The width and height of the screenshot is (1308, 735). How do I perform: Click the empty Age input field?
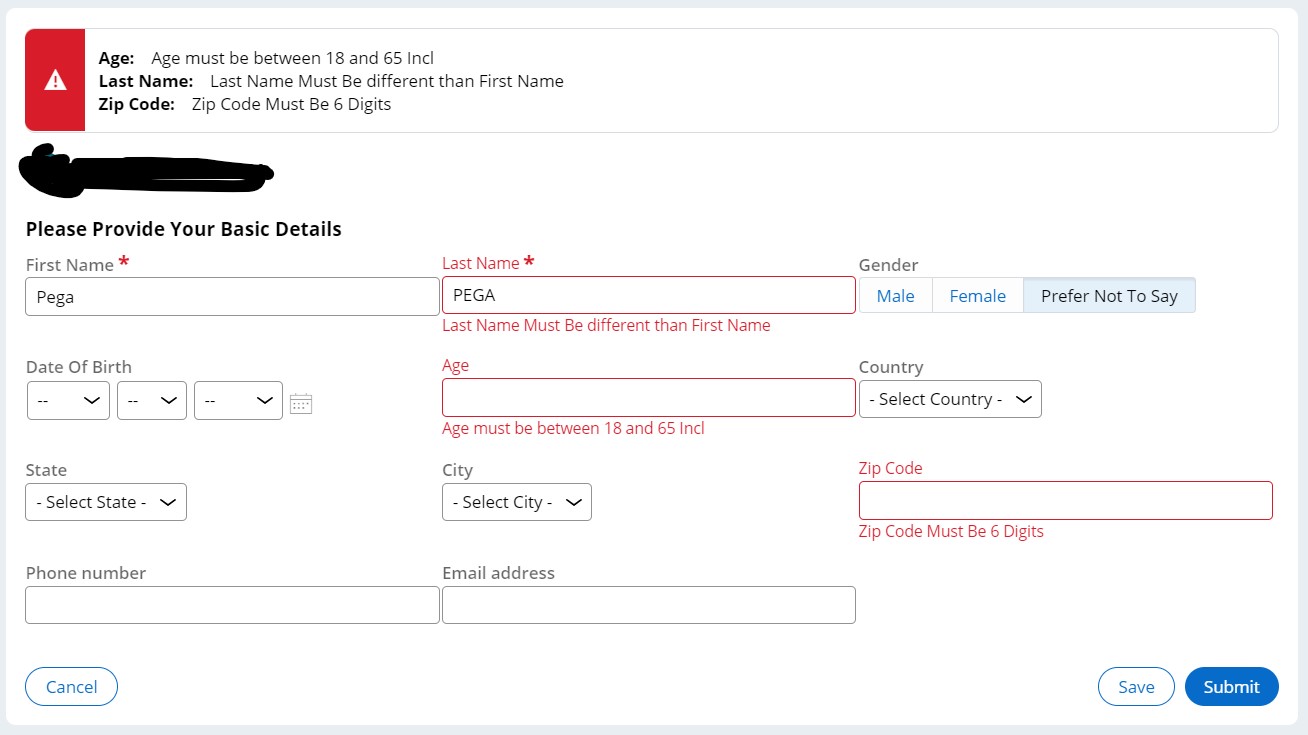tap(648, 397)
